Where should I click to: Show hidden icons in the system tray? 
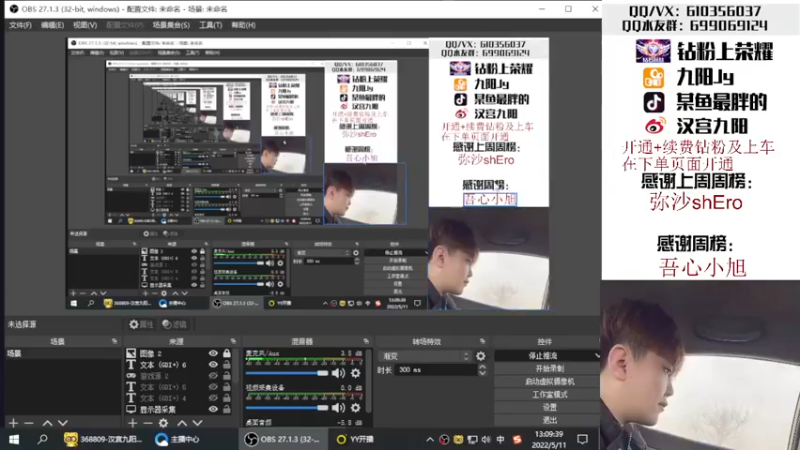(430, 439)
